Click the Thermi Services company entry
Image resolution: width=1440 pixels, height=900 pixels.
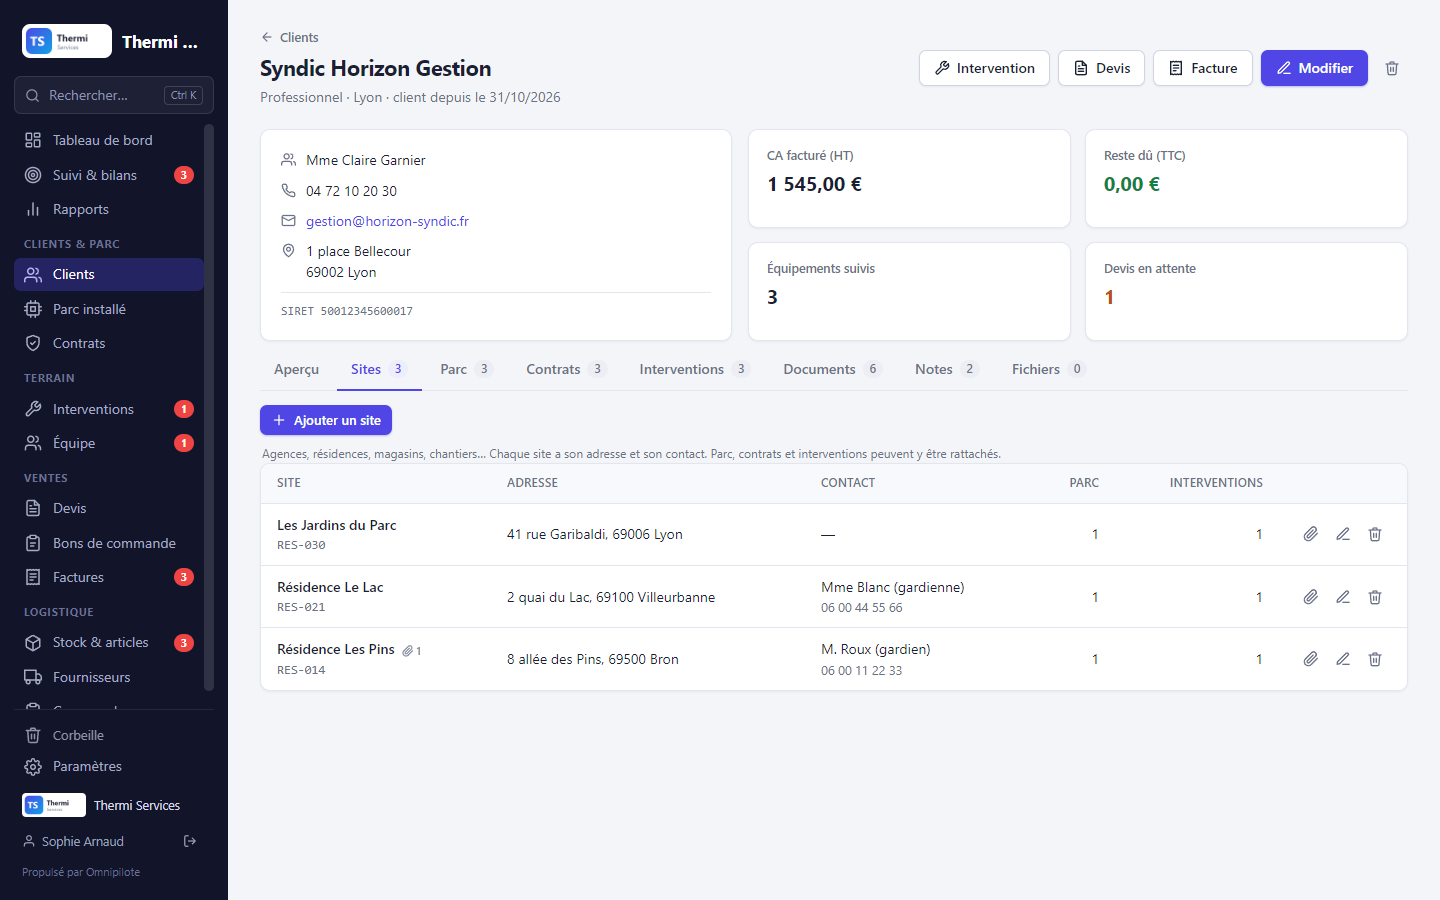pos(114,805)
